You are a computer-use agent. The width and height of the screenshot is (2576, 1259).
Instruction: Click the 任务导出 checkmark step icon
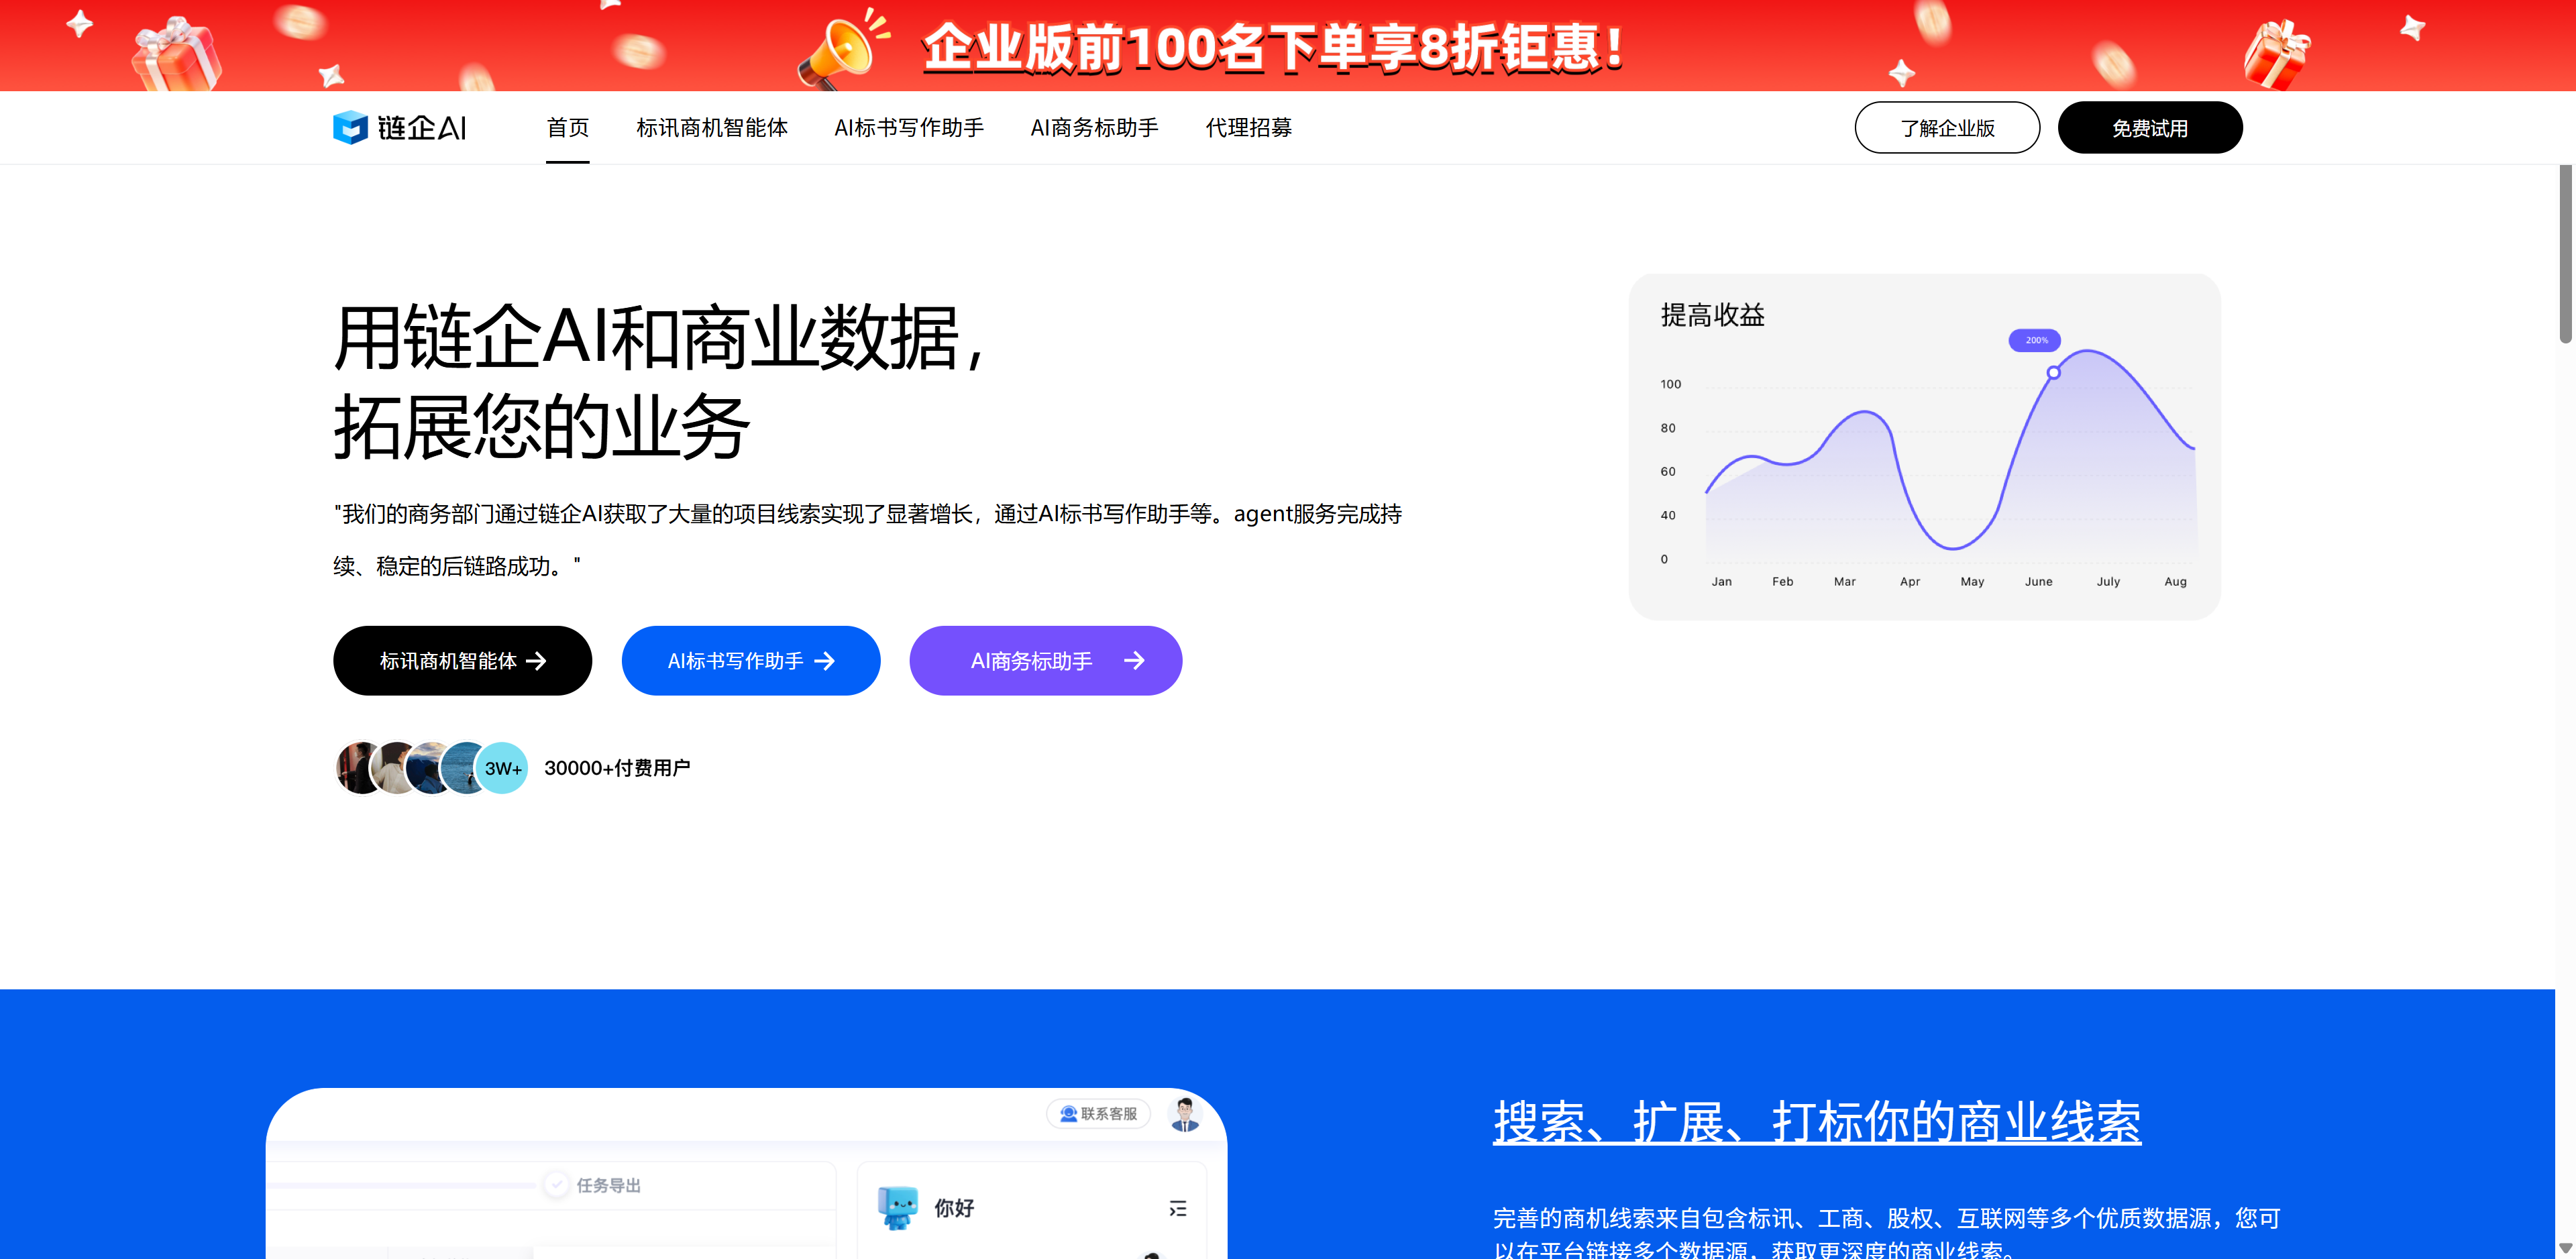557,1185
